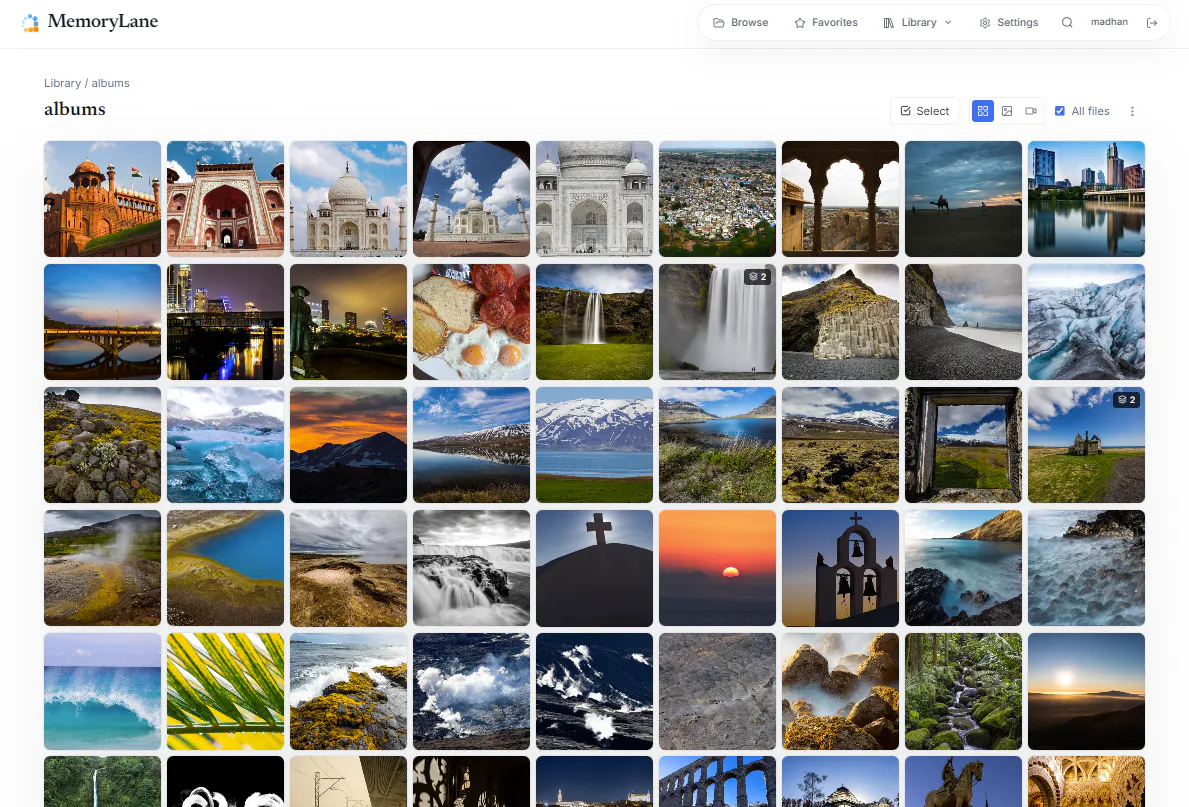Open the basalt column cliff photo
The image size is (1189, 807).
click(840, 322)
